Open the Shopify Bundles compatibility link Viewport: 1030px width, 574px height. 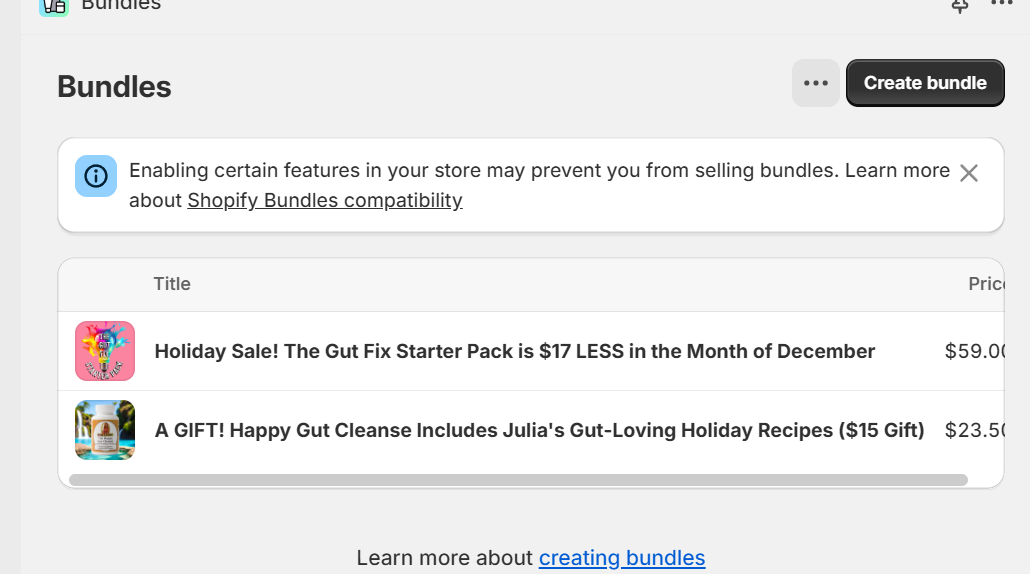[325, 200]
